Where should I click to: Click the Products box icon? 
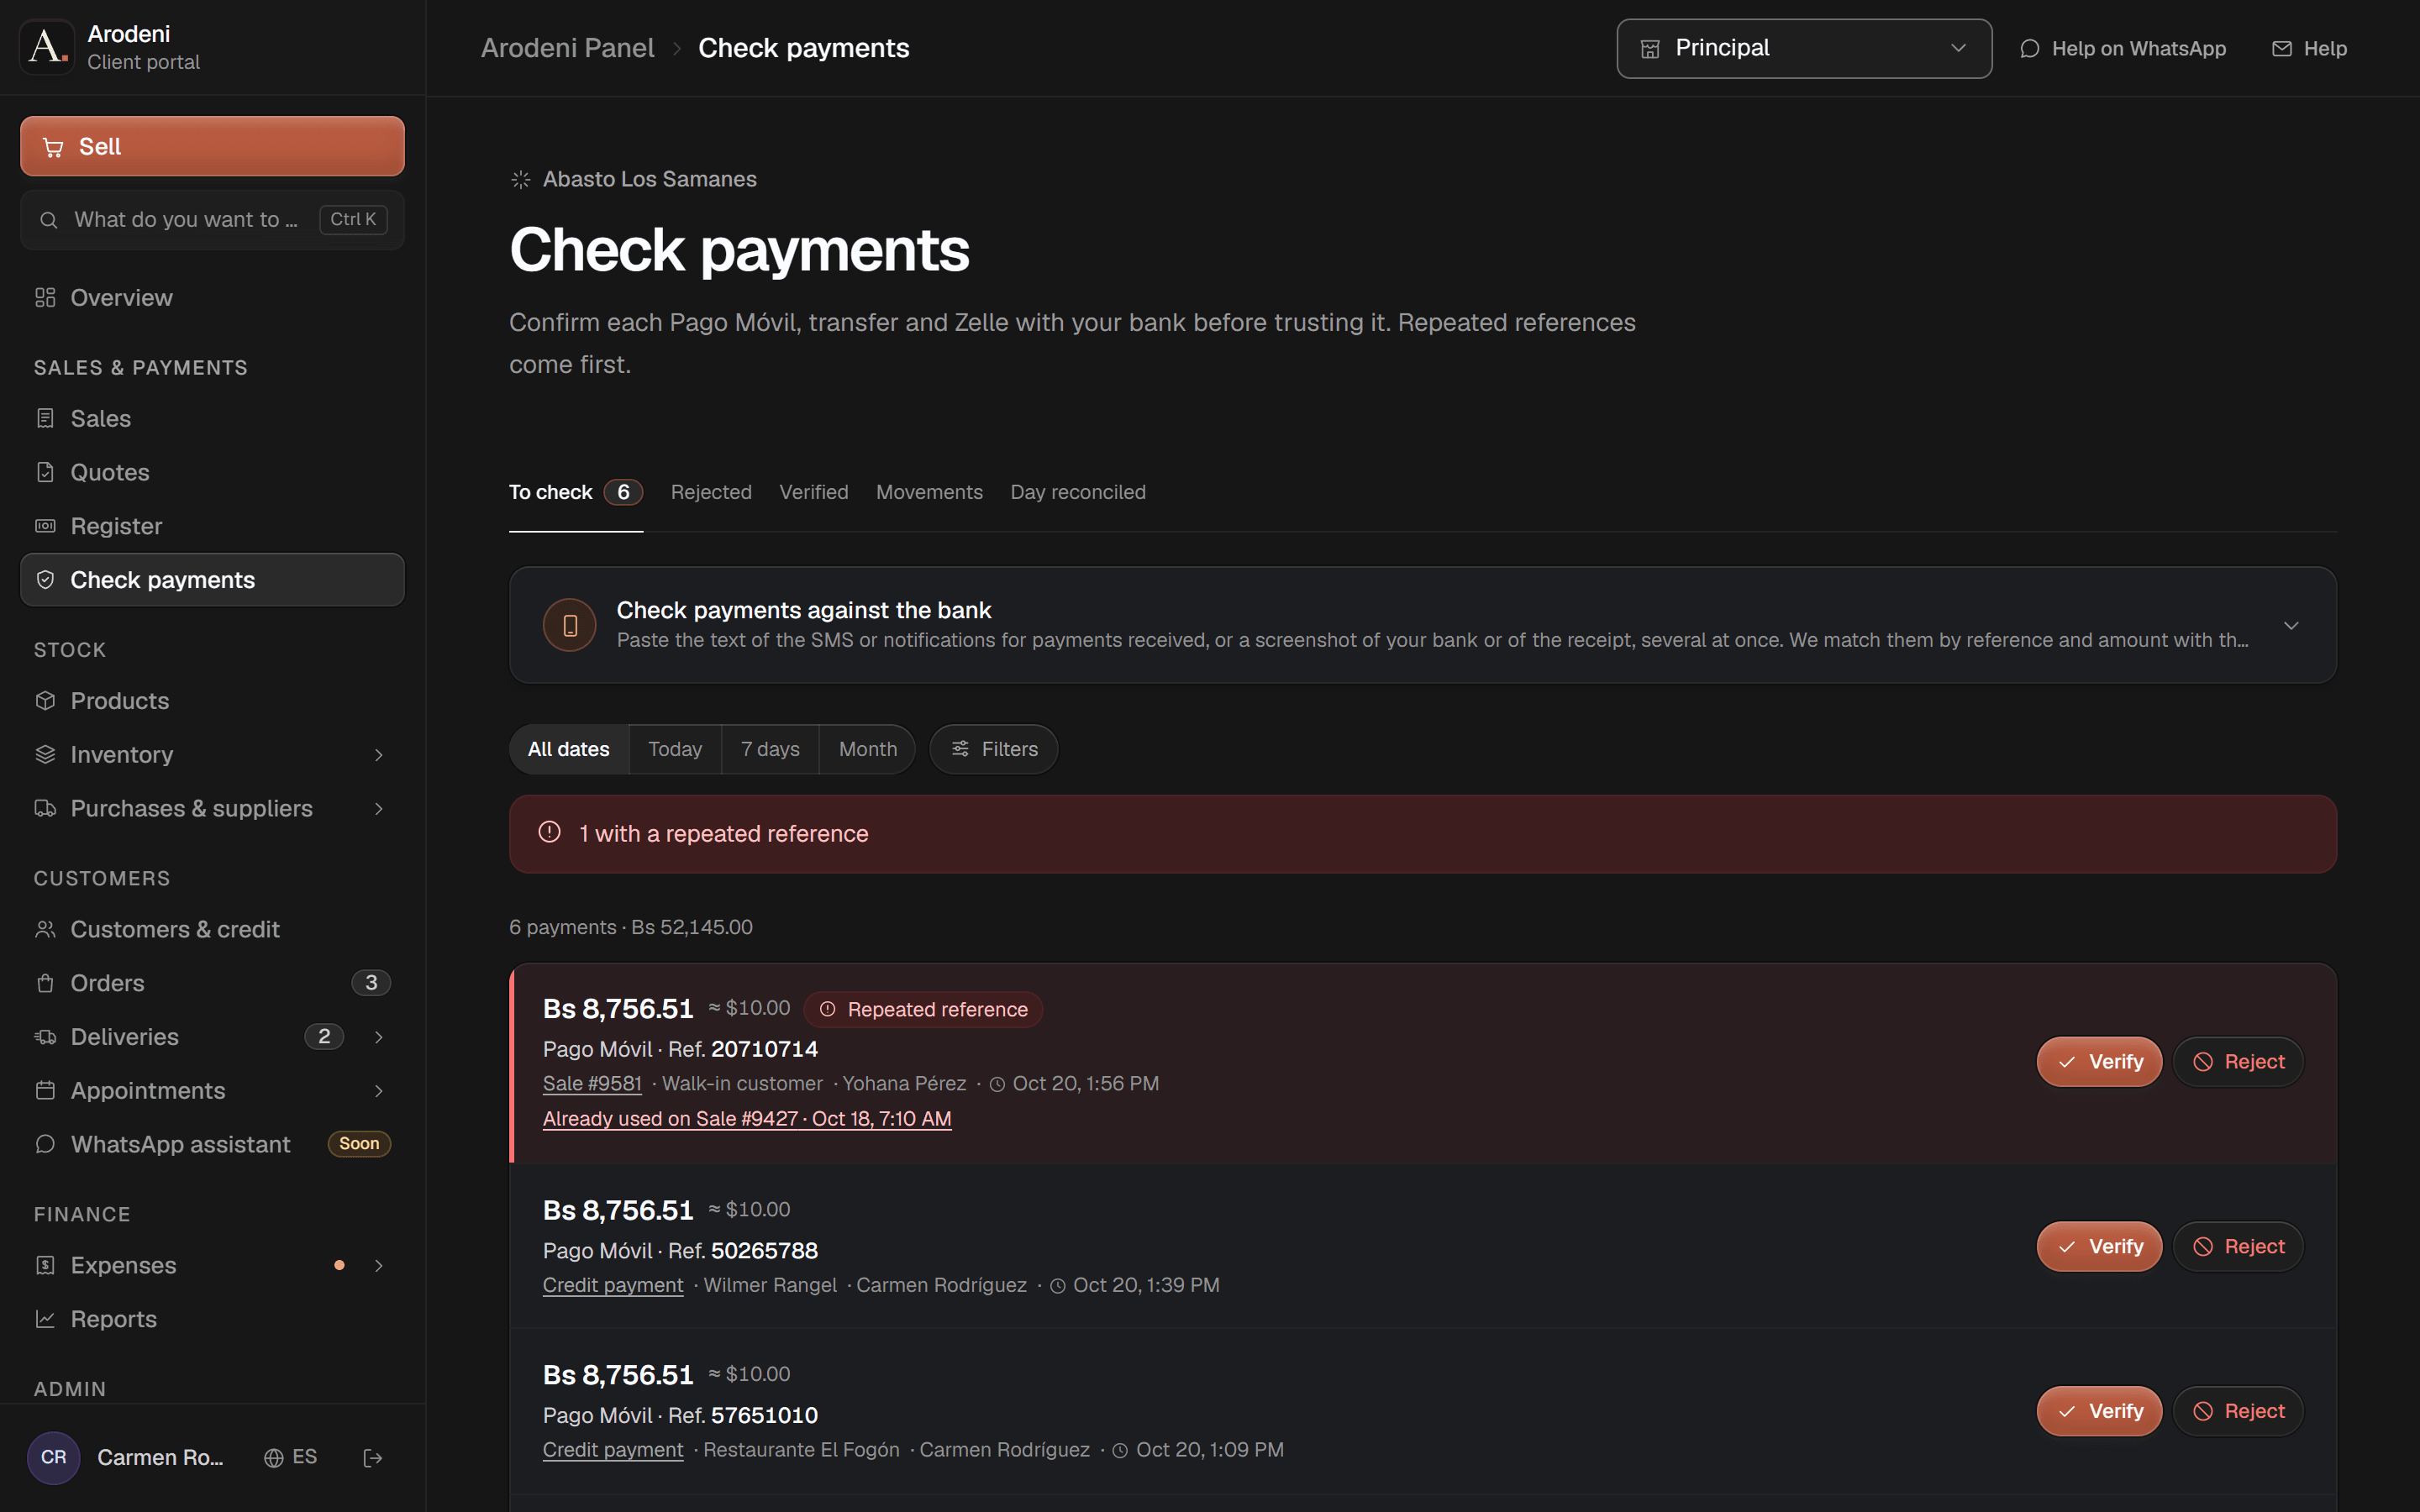(x=45, y=701)
